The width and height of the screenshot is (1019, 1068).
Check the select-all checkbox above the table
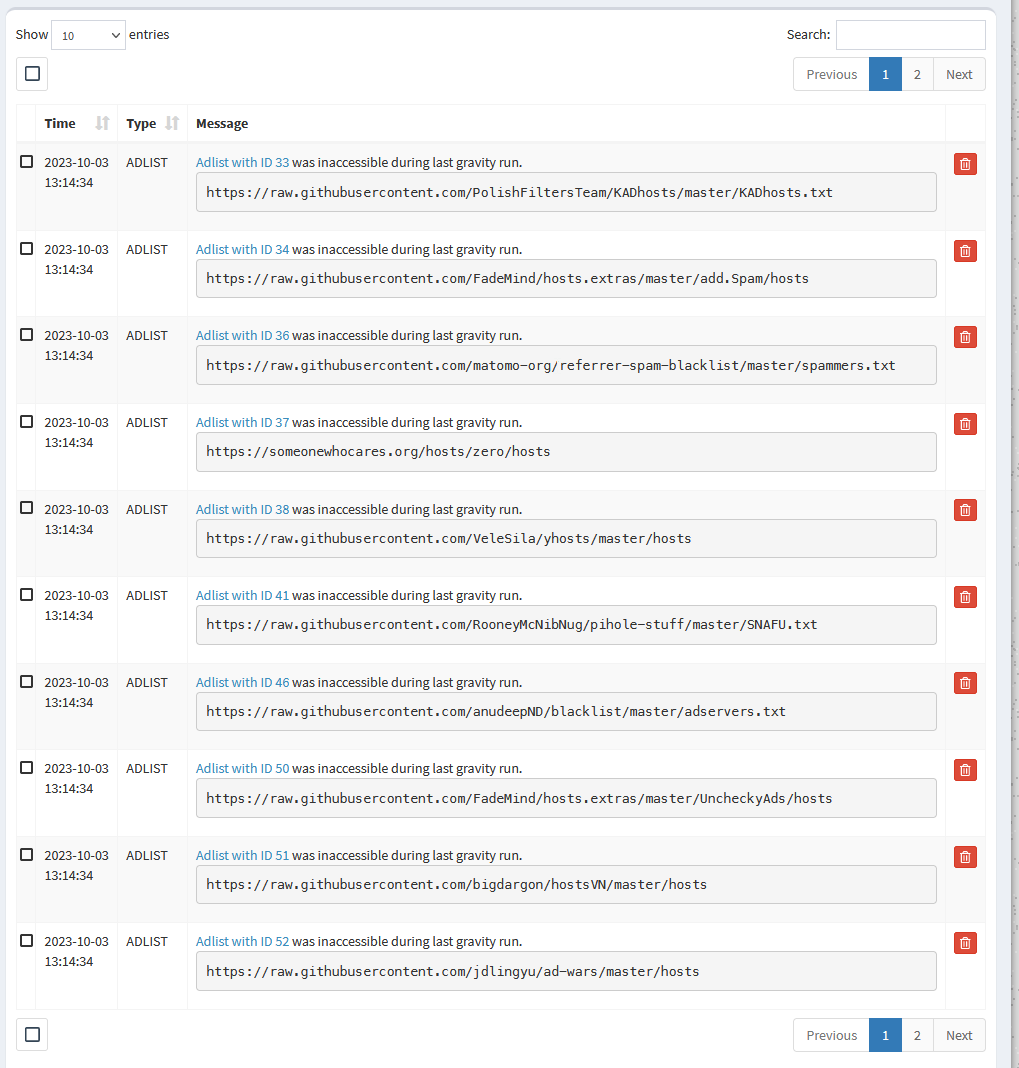coord(31,73)
